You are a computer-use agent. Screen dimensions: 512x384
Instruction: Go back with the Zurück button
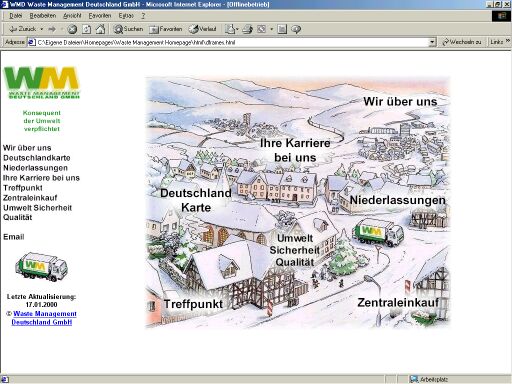22,29
